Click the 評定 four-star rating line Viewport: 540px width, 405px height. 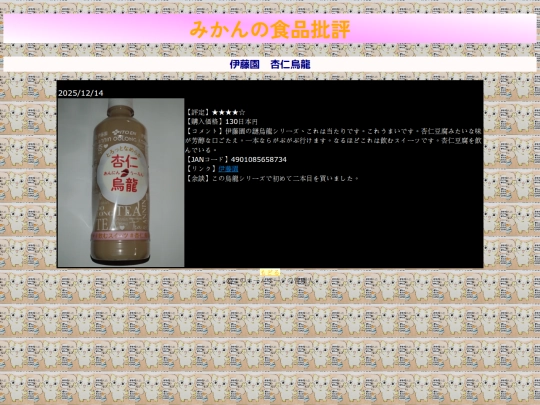tap(215, 112)
